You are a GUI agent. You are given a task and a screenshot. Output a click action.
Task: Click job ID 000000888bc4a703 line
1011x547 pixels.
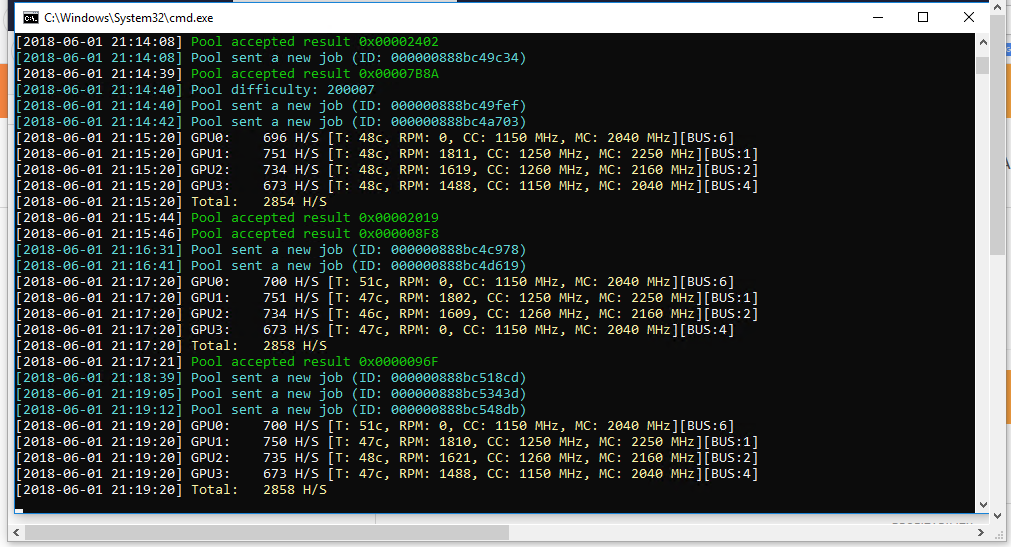tap(271, 121)
